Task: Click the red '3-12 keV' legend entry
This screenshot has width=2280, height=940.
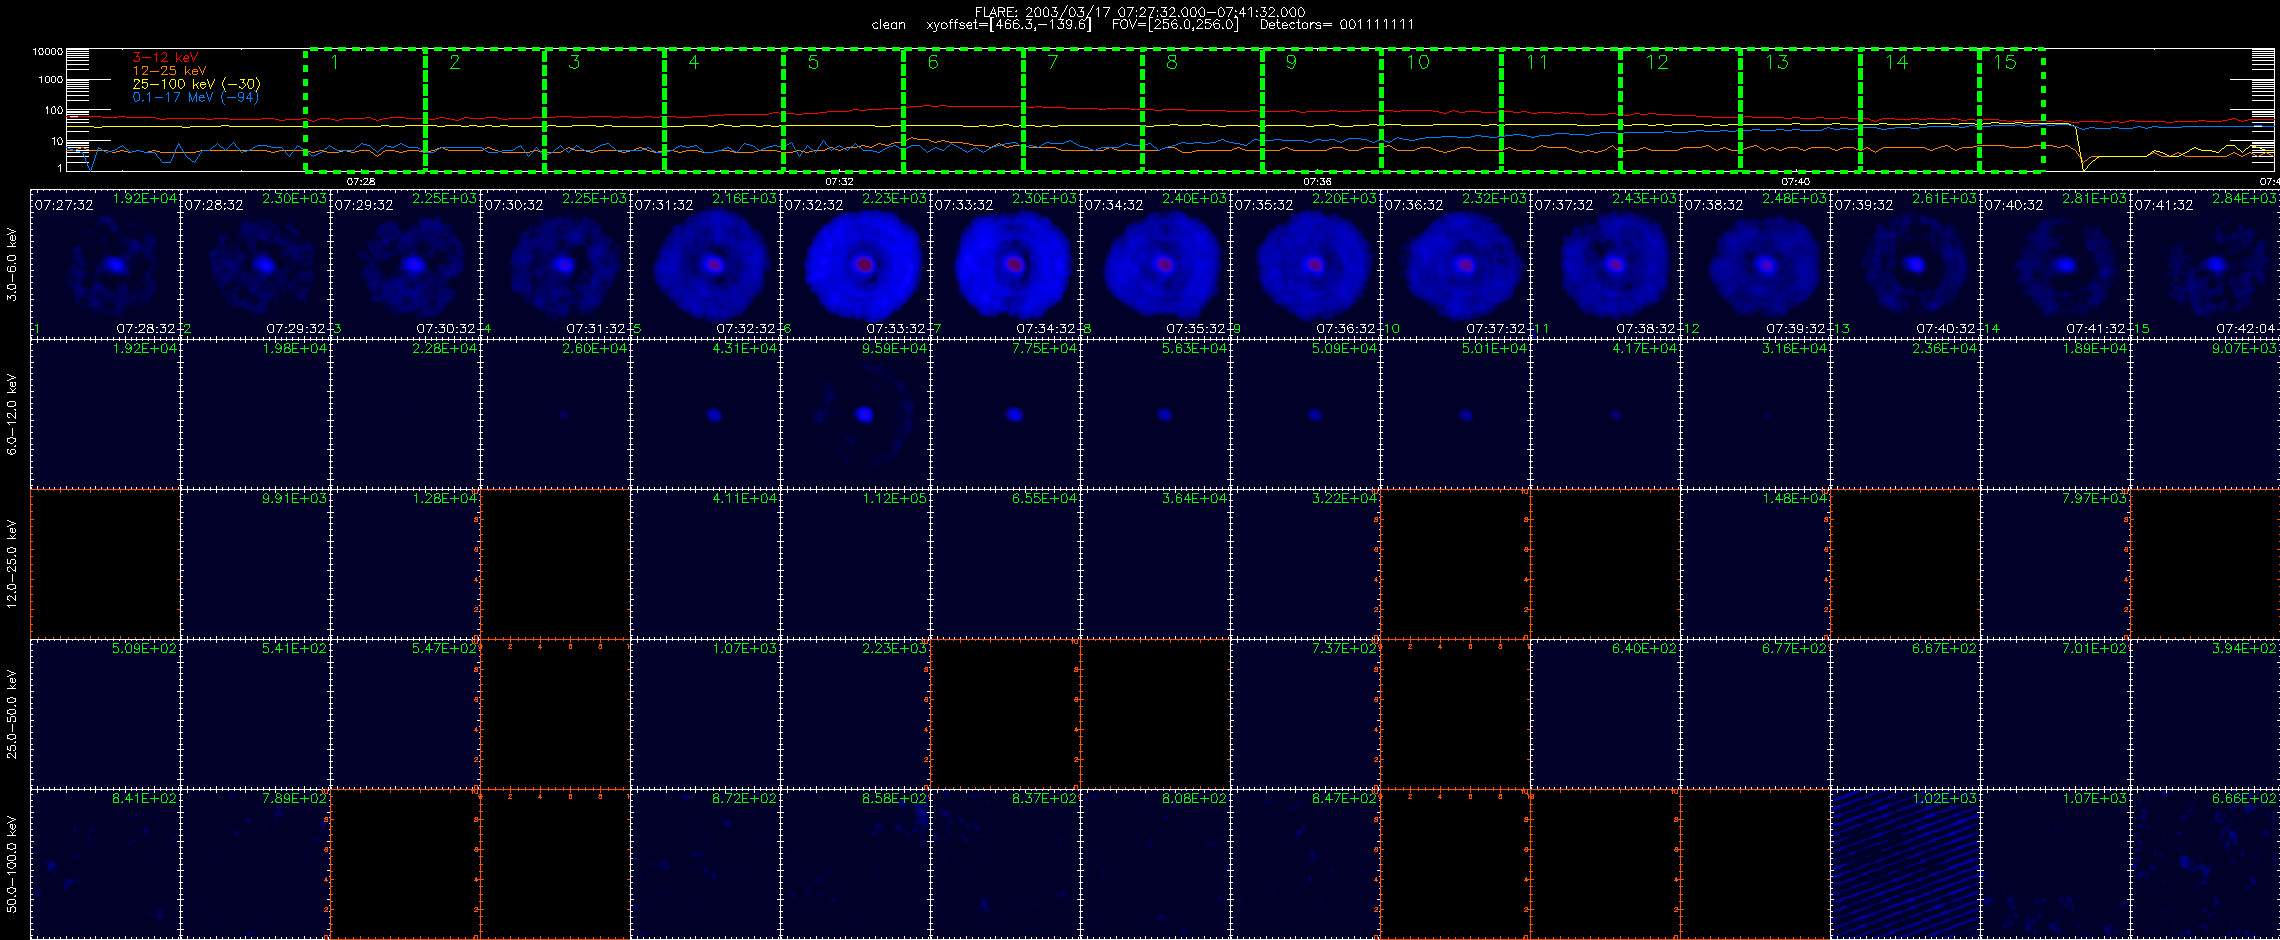Action: click(165, 58)
